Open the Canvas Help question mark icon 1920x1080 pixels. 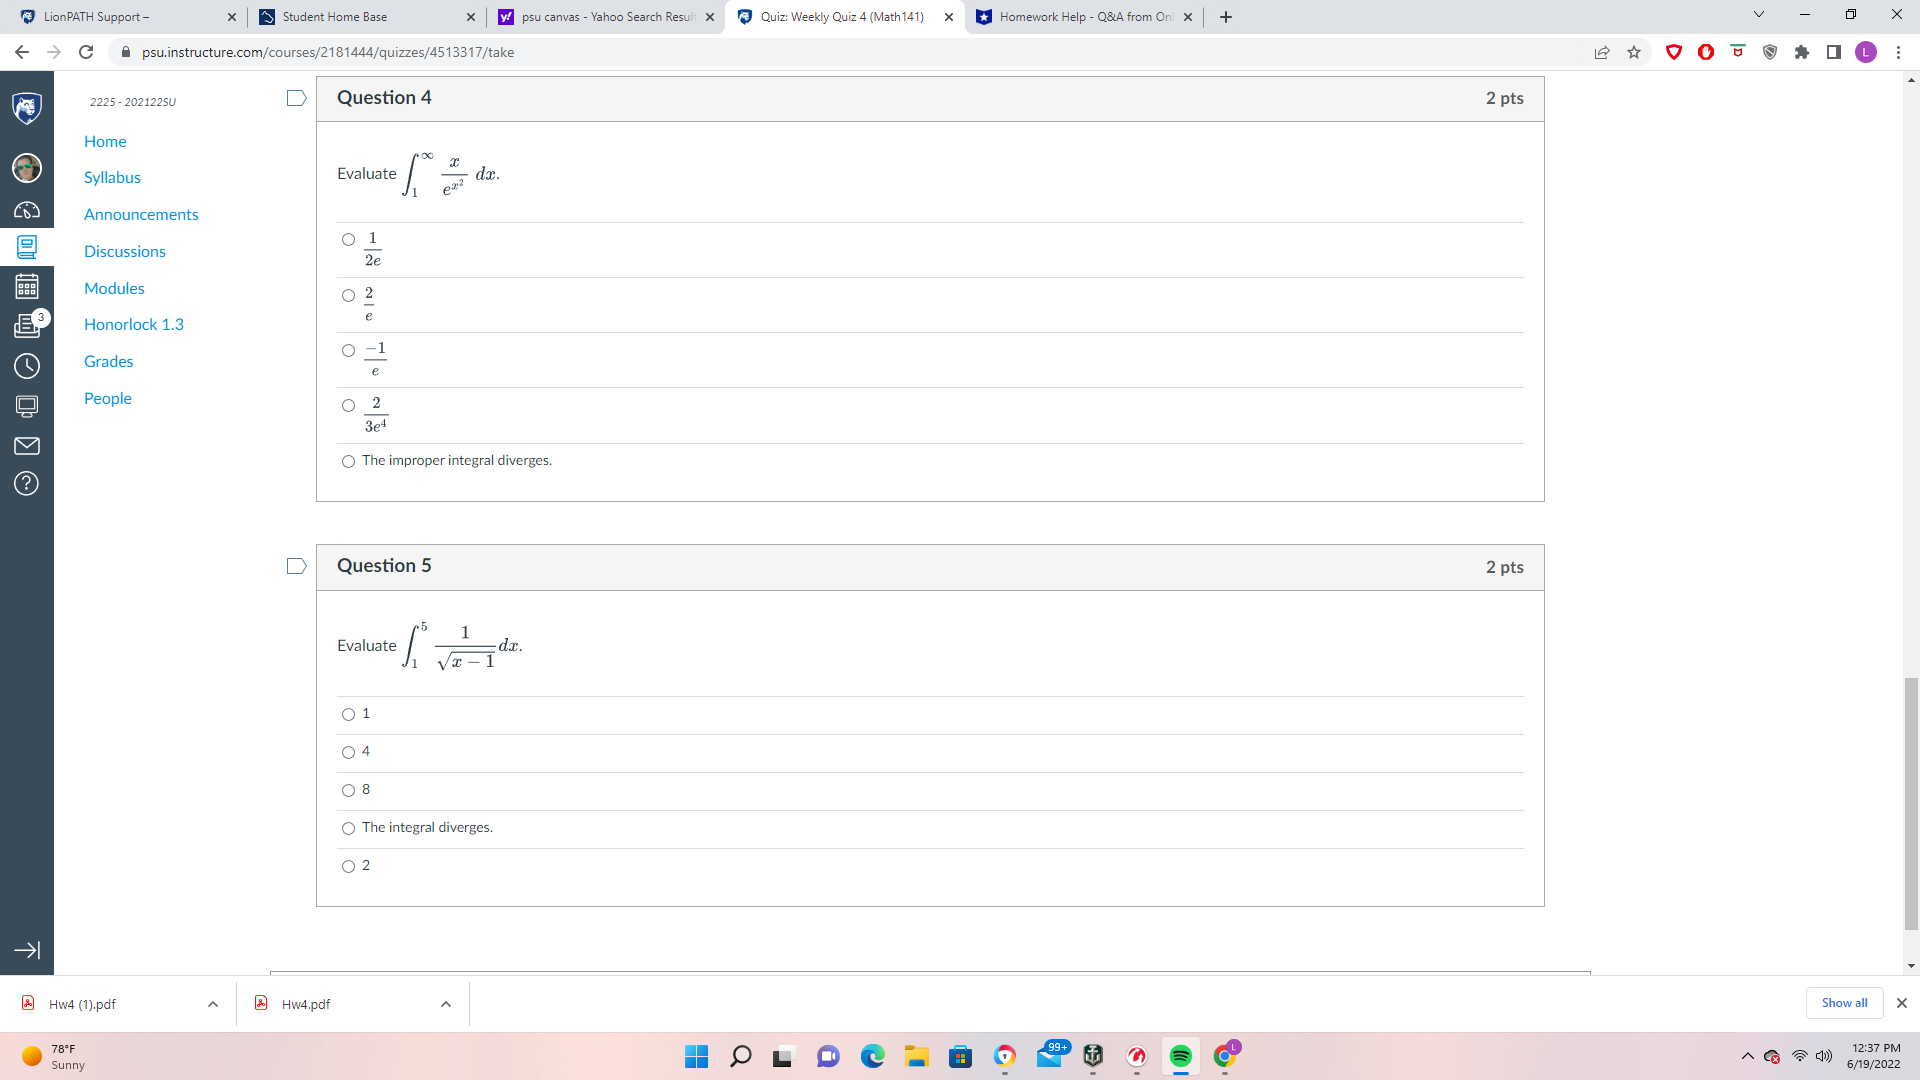[x=27, y=484]
